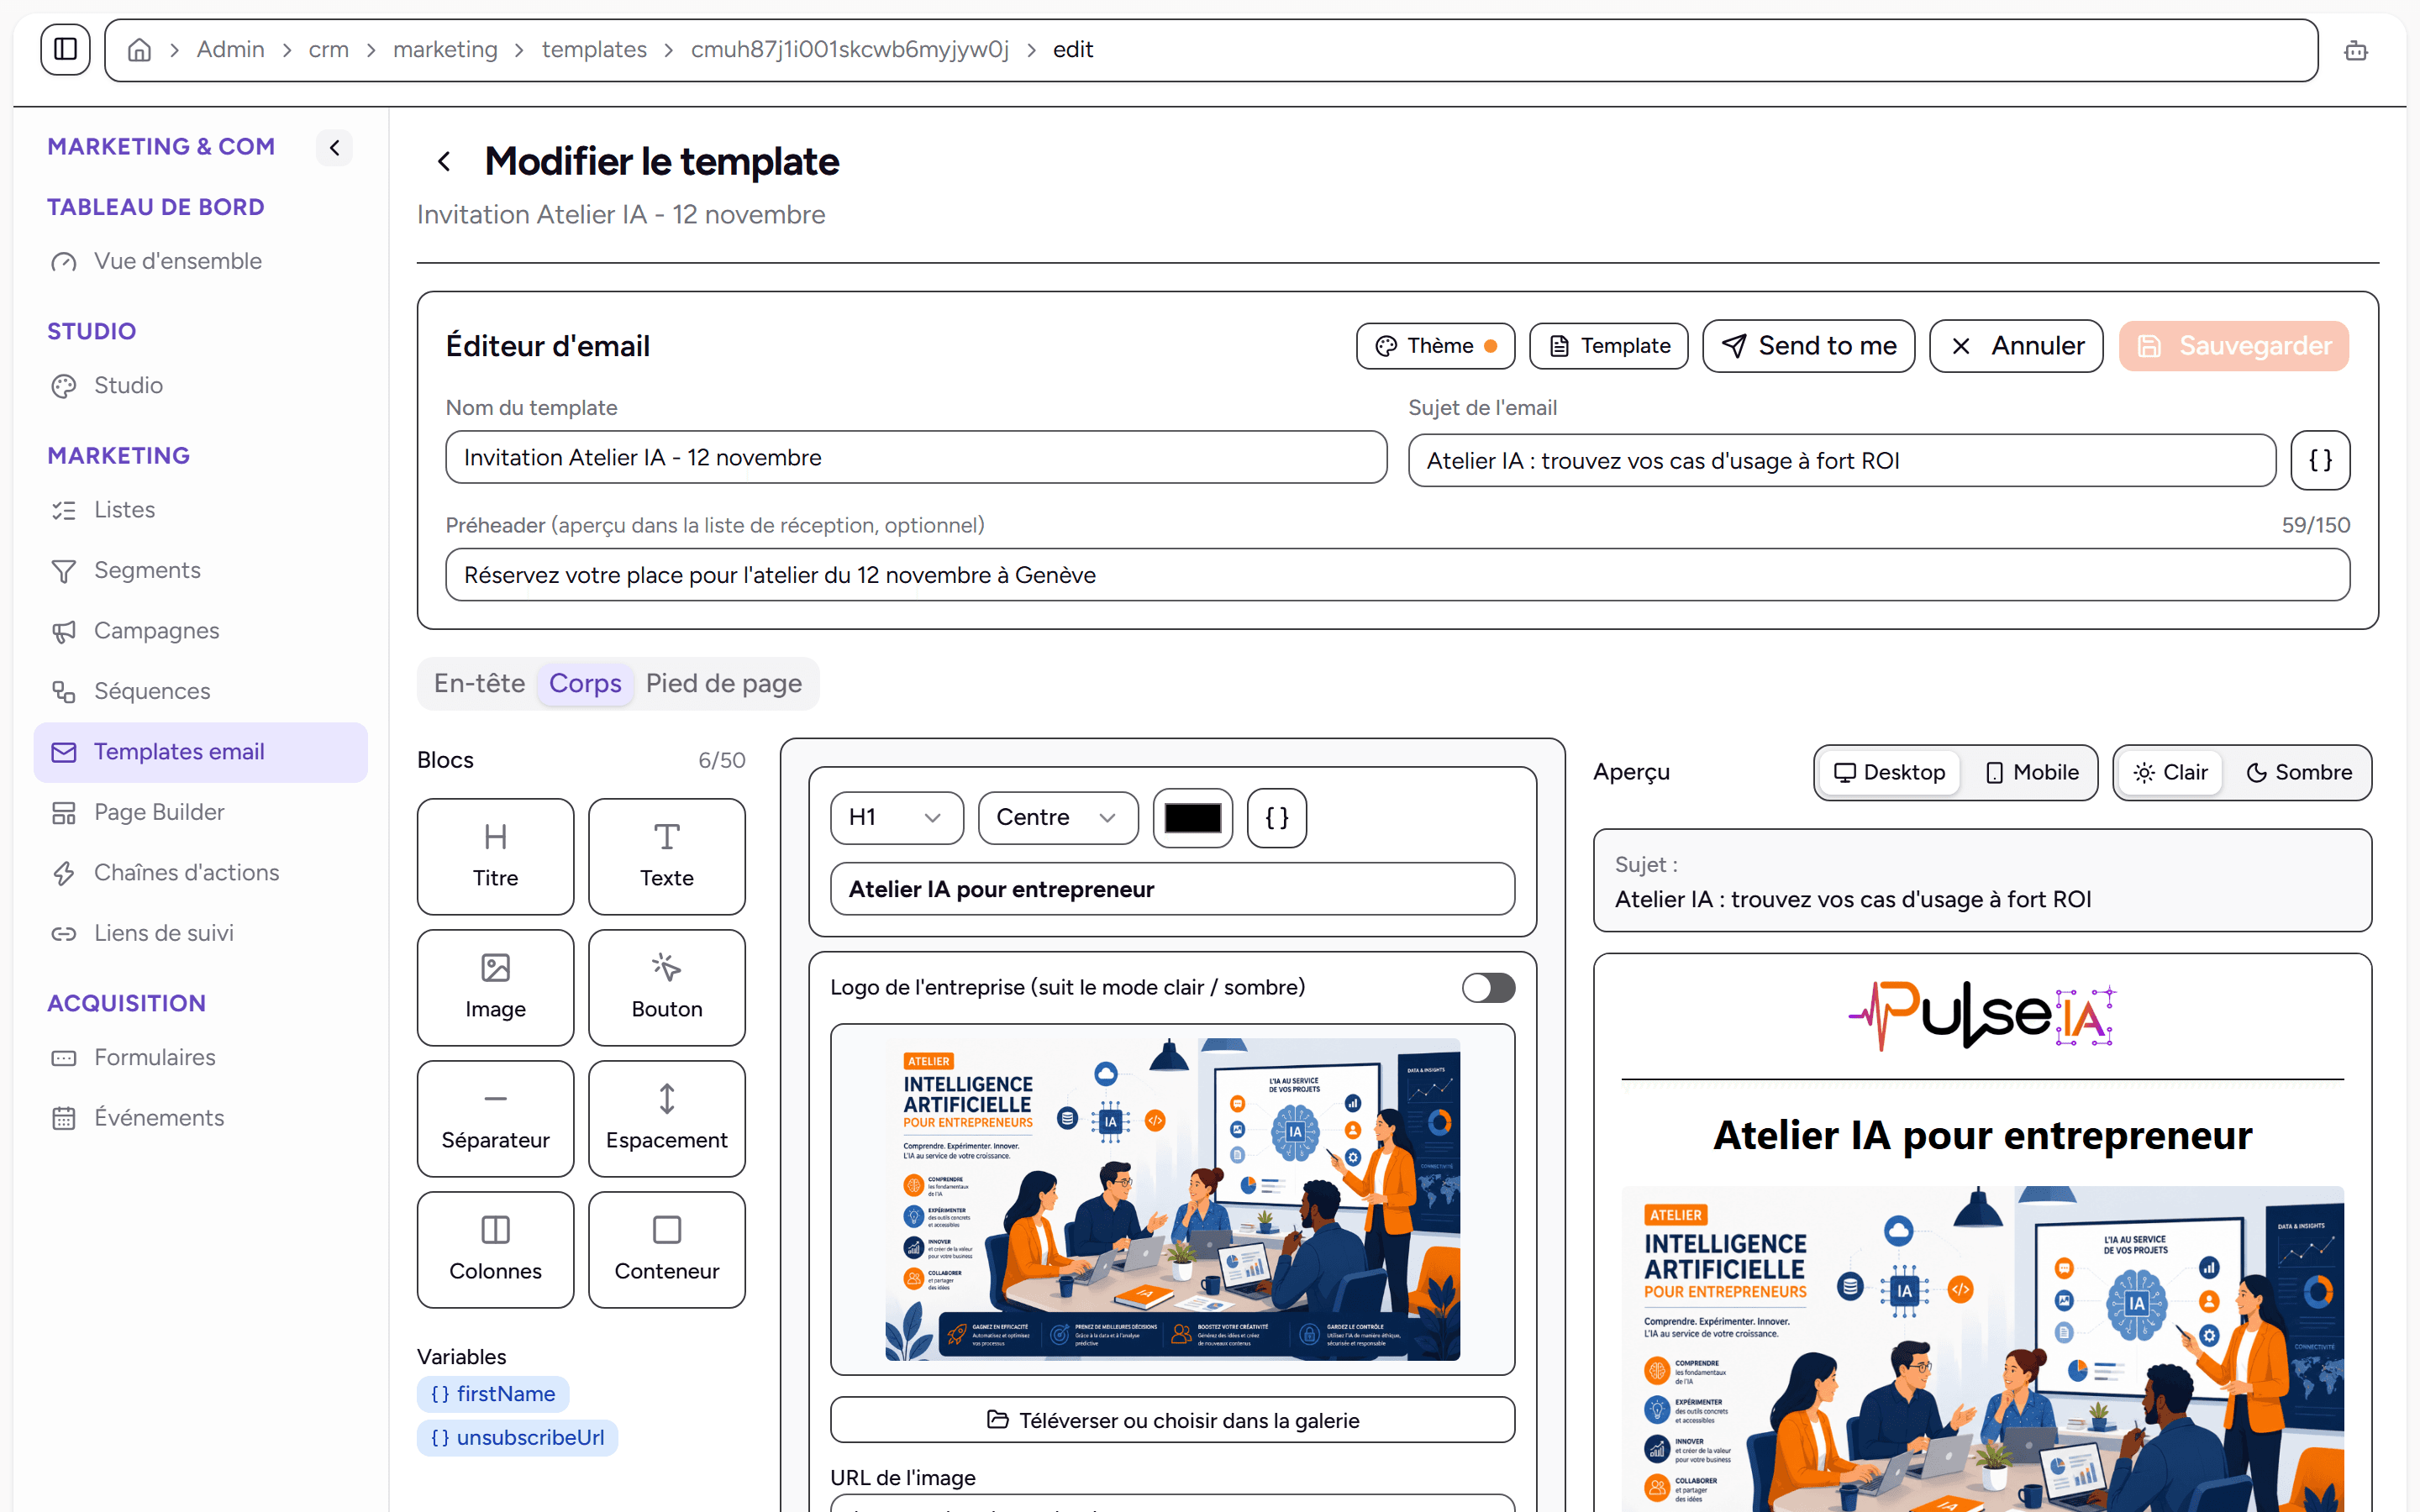Switch to the Pied de page tab
This screenshot has width=2420, height=1512.
tap(724, 684)
